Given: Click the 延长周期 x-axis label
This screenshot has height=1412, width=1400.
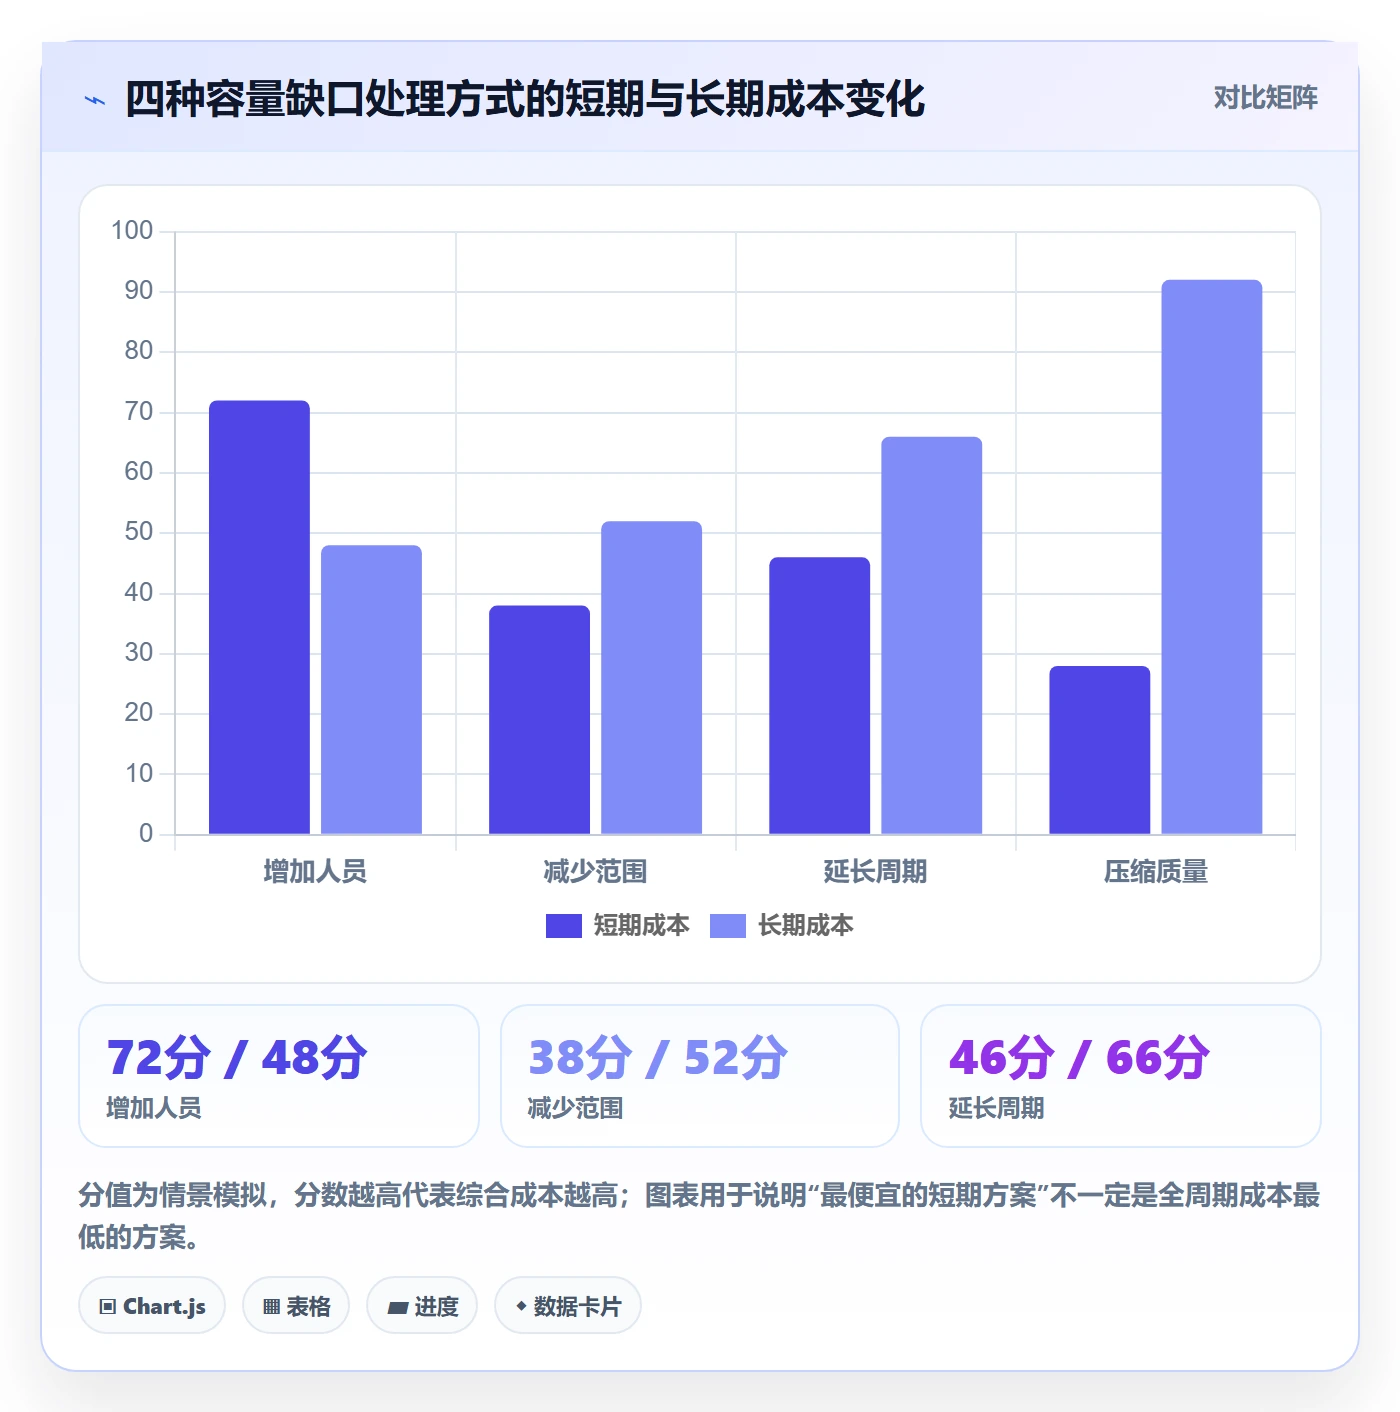Looking at the screenshot, I should pyautogui.click(x=875, y=872).
